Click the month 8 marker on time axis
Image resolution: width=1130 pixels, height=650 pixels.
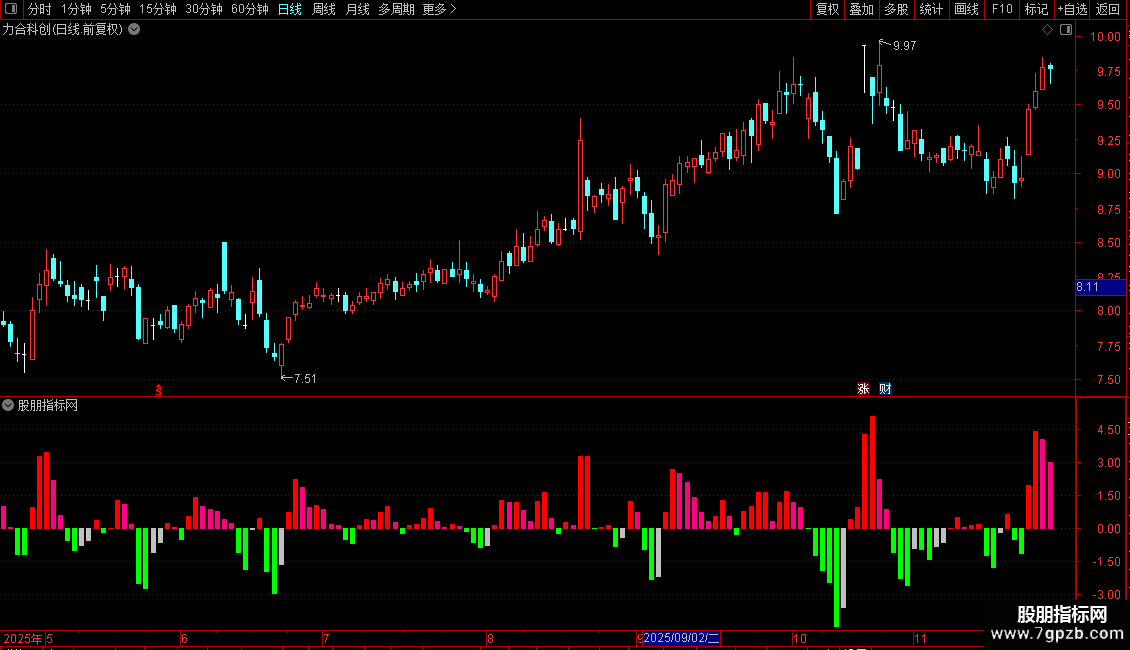[490, 638]
